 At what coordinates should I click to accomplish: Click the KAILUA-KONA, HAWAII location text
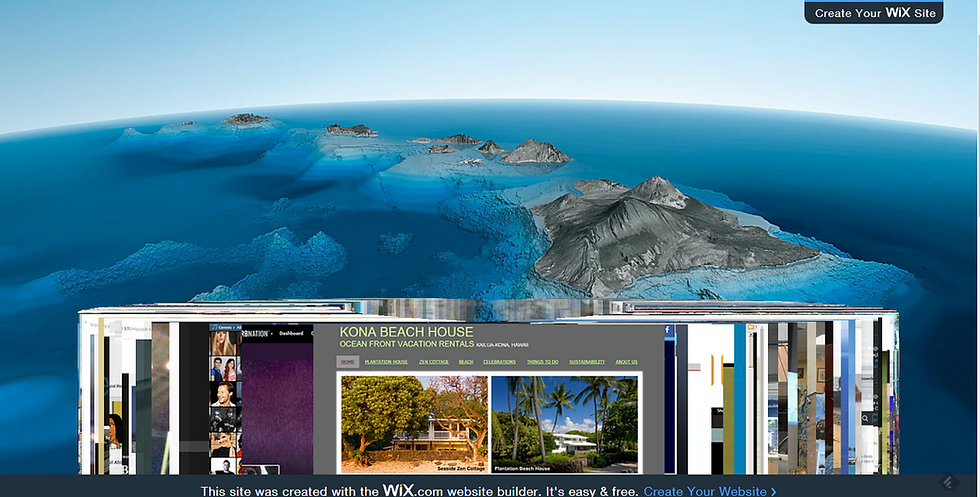pyautogui.click(x=502, y=345)
